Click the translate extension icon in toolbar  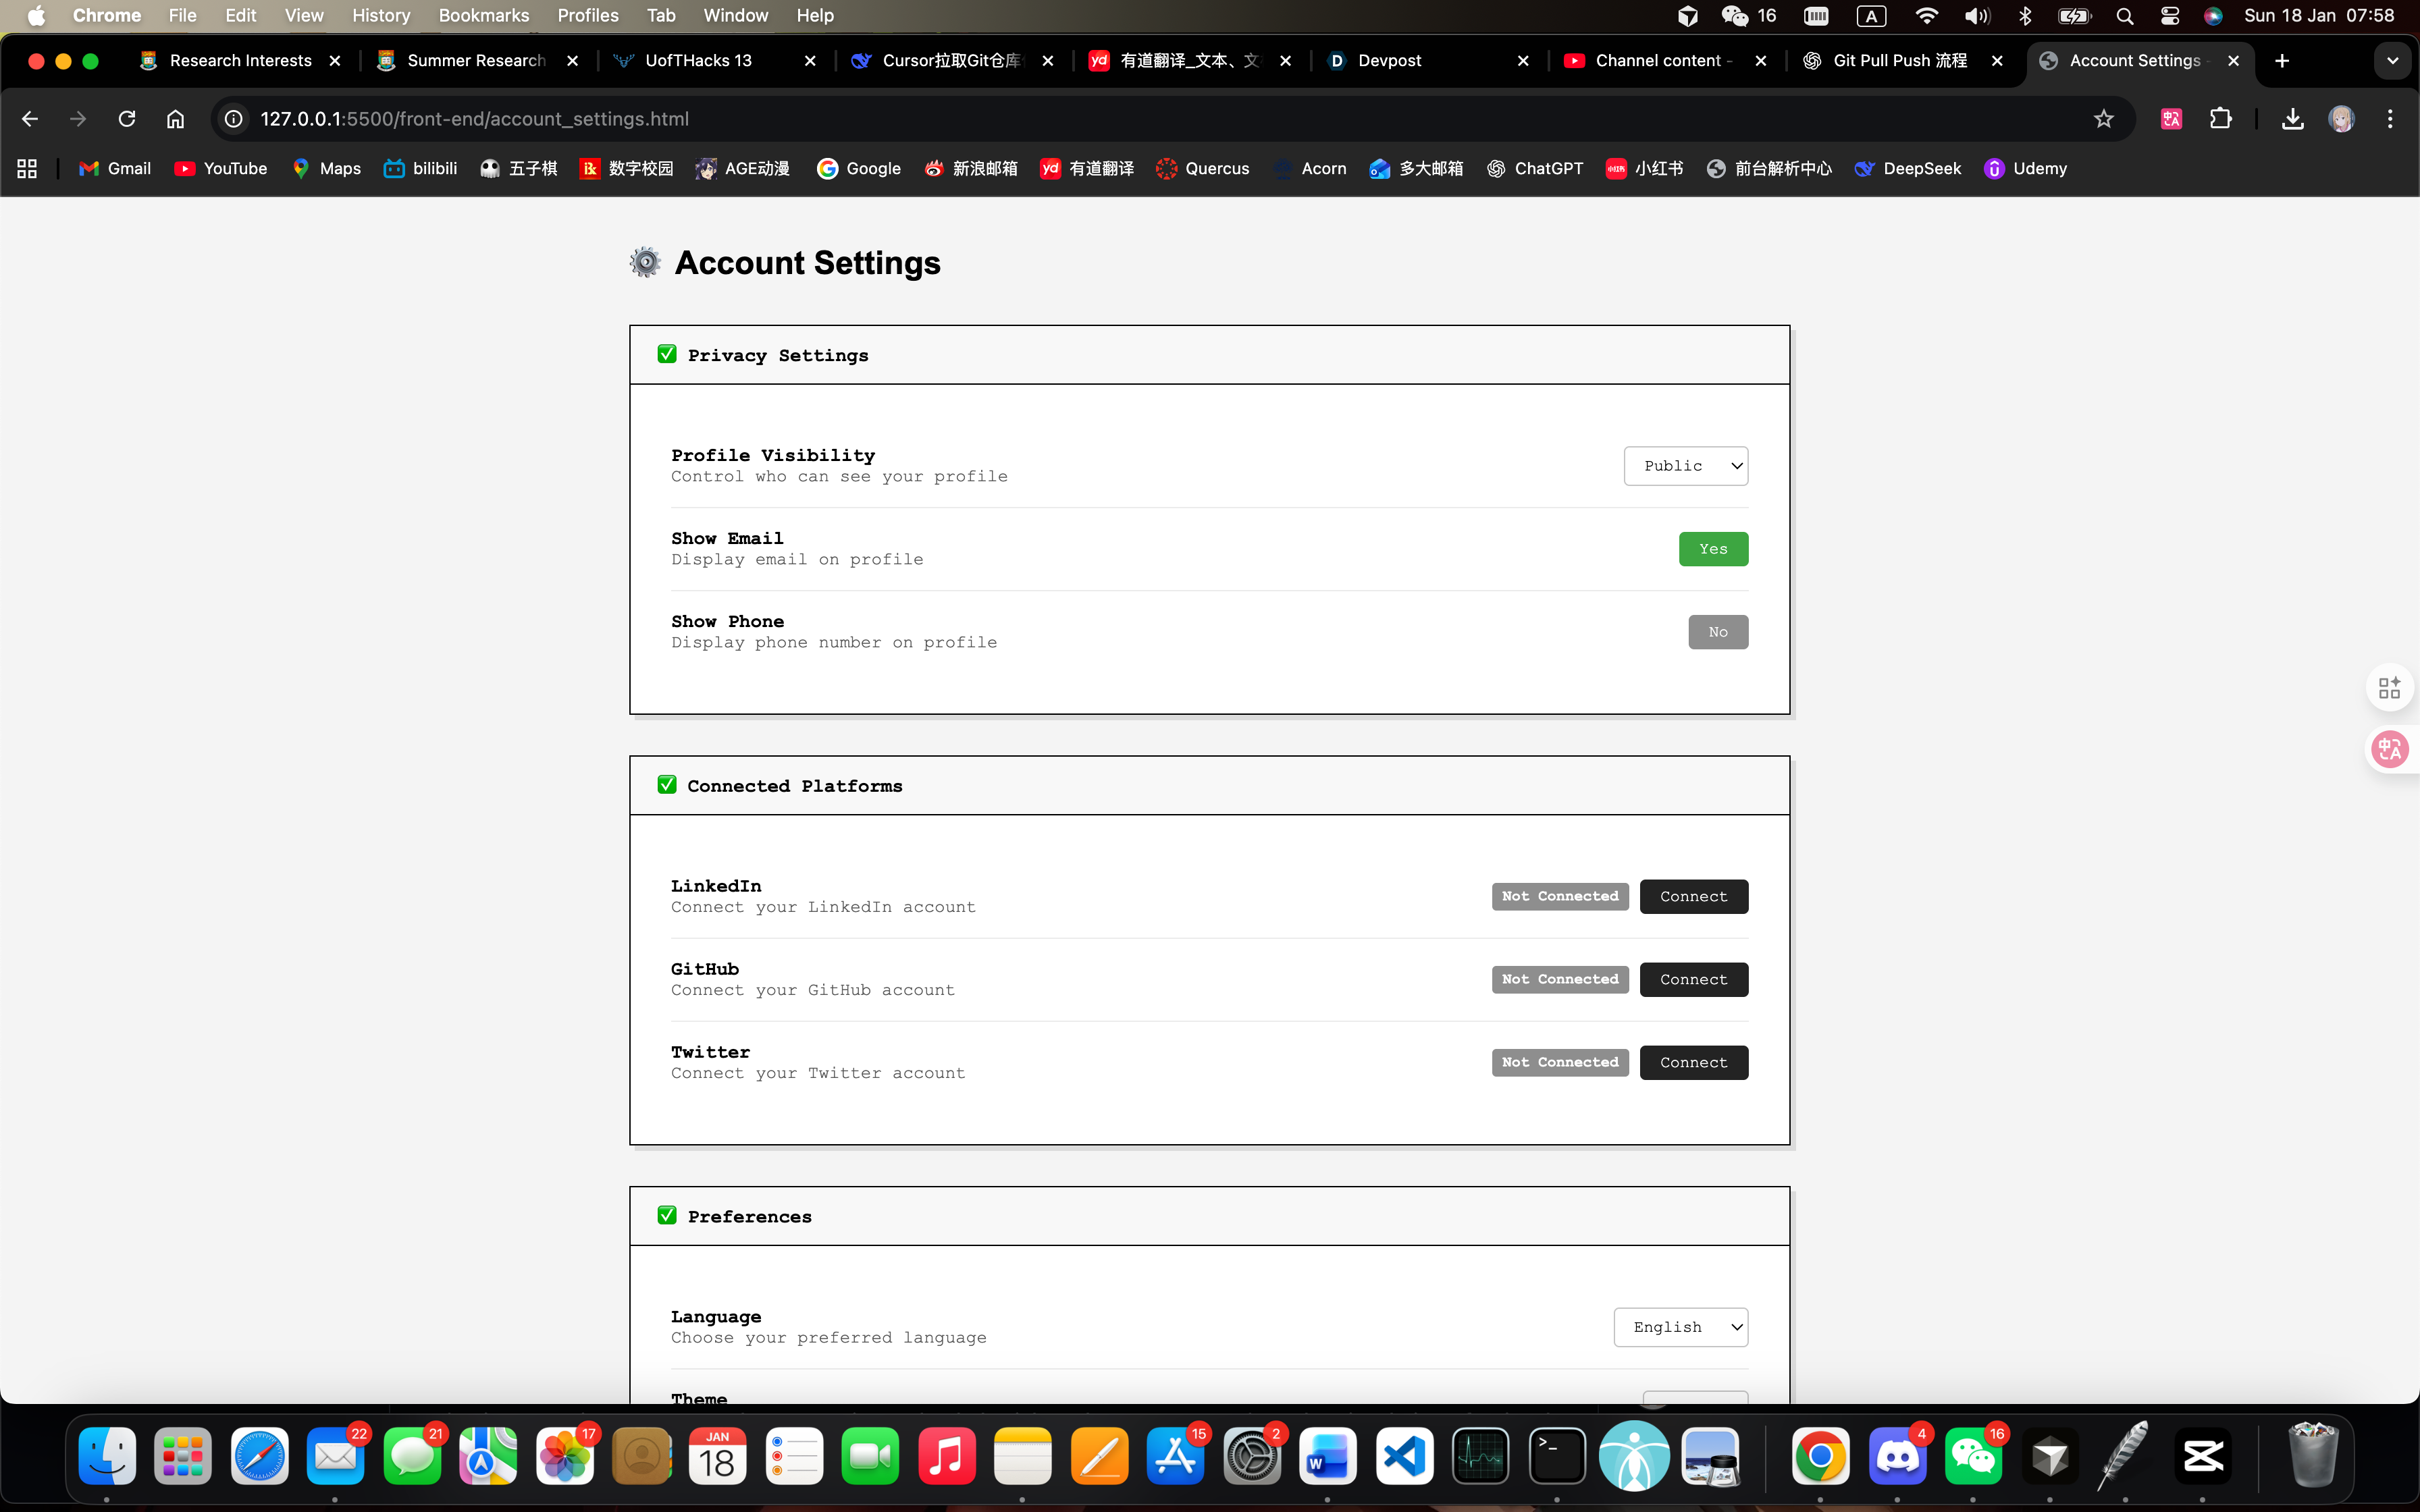[2171, 119]
